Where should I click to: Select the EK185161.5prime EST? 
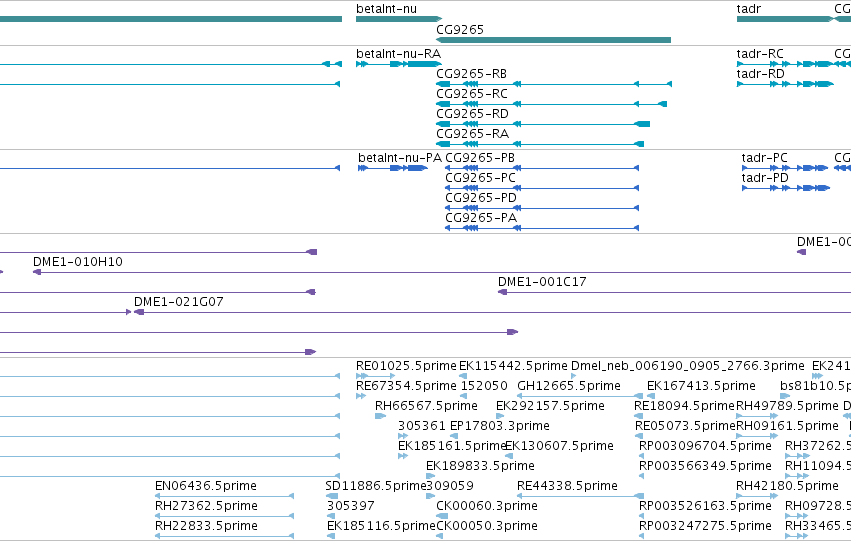(x=403, y=456)
